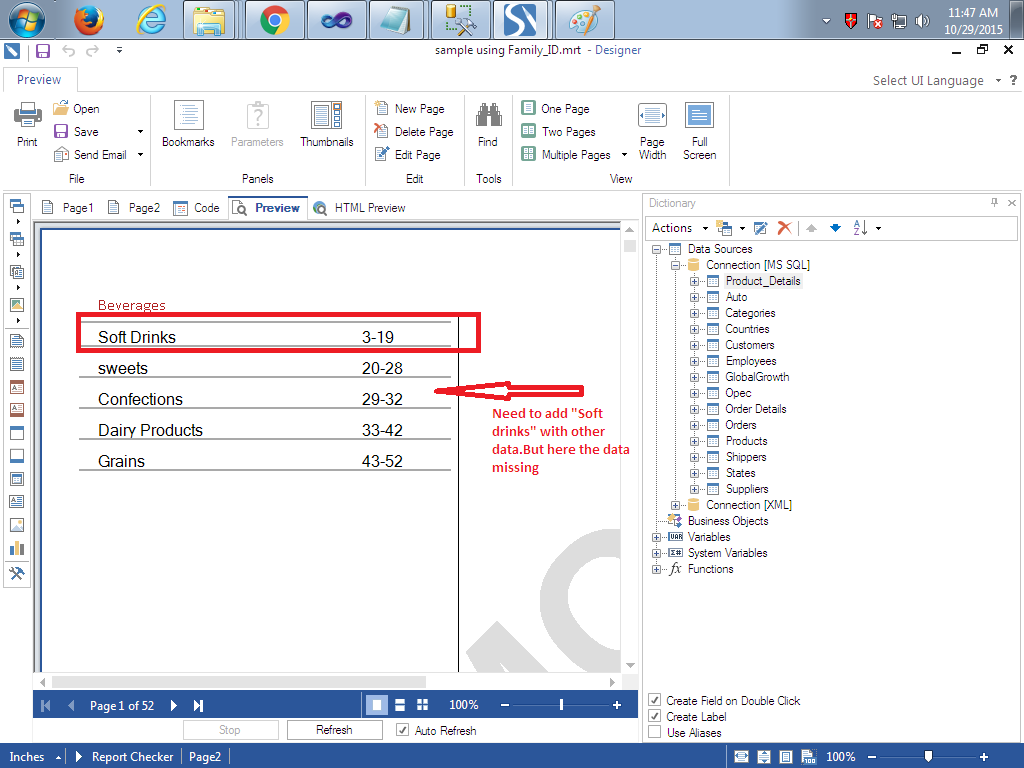Open the Select UI Language dropdown
Viewport: 1024px width, 768px height.
coord(936,80)
